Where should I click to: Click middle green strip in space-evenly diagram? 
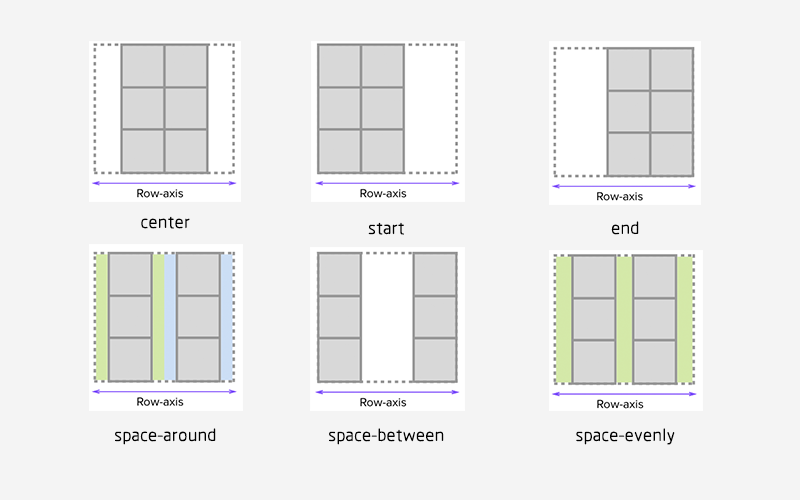[x=624, y=319]
